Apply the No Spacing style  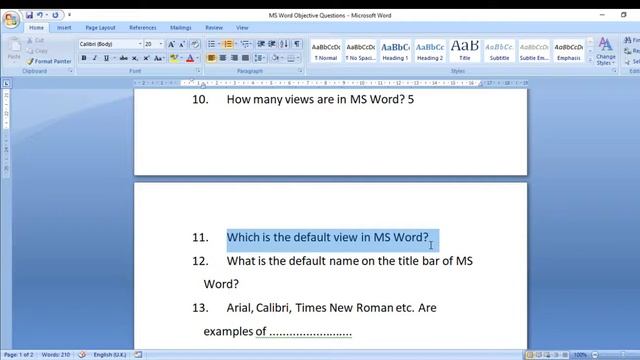[x=360, y=51]
